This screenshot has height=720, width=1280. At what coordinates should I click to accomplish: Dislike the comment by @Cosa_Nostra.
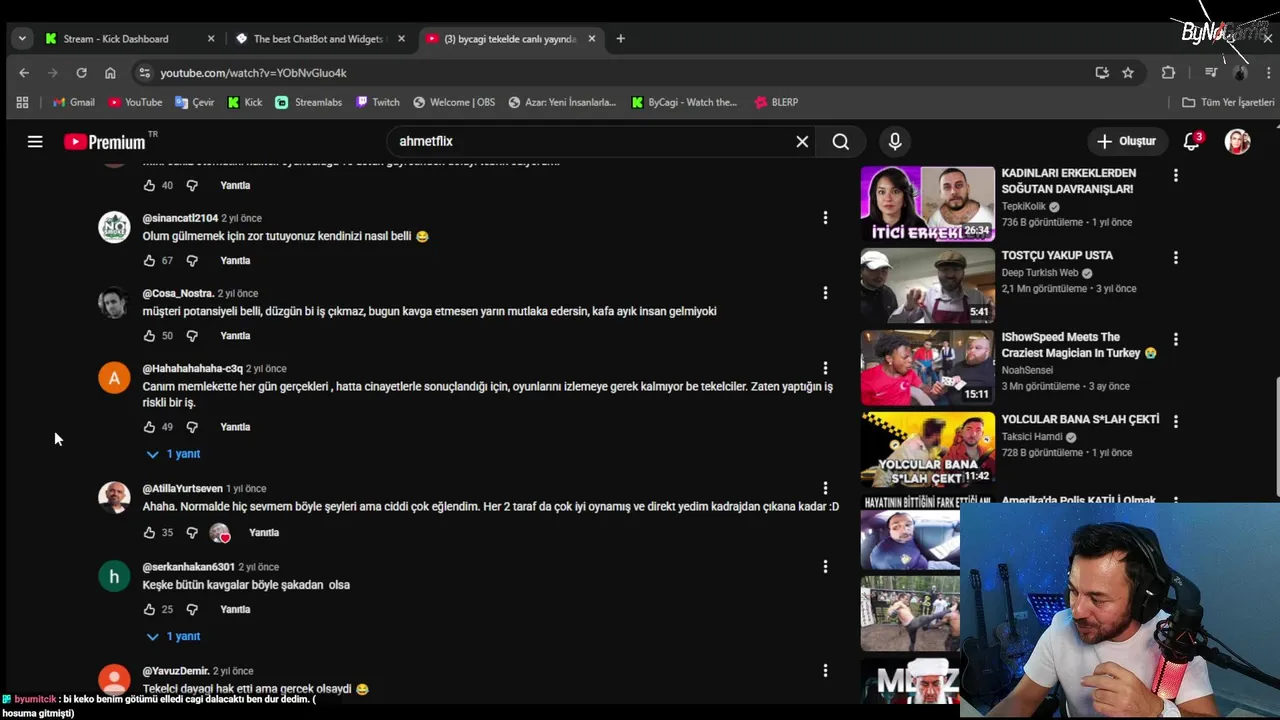(192, 336)
